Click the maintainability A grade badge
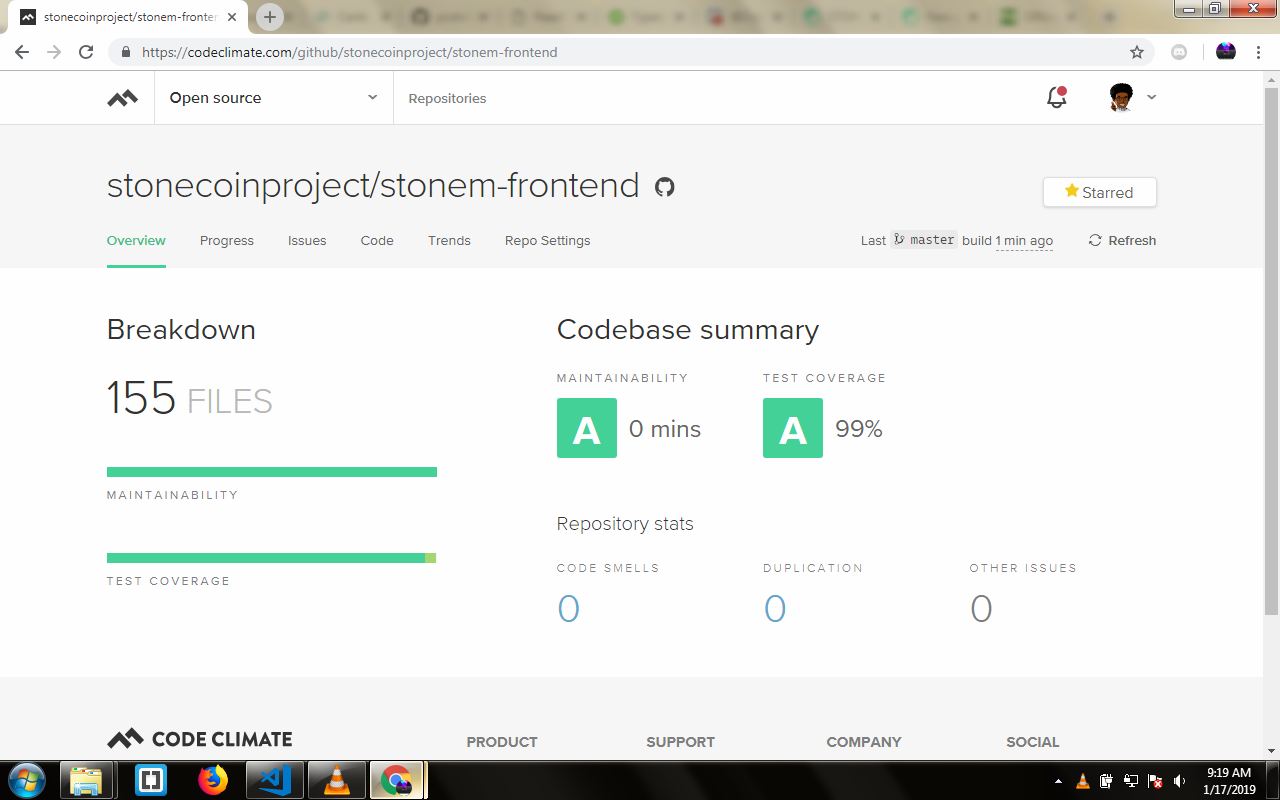Screen dimensions: 1280x800 pos(587,428)
